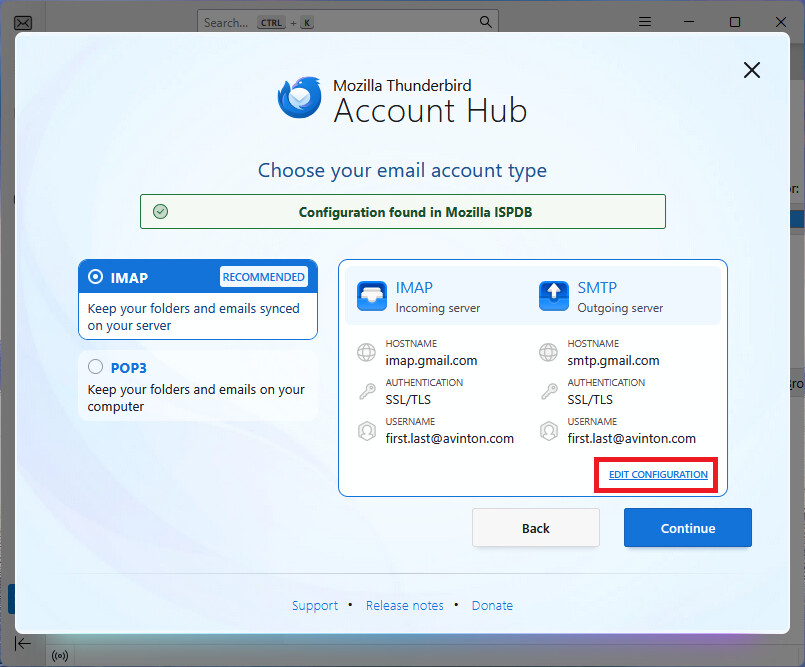Click the Continue button
The height and width of the screenshot is (667, 805).
click(x=687, y=528)
